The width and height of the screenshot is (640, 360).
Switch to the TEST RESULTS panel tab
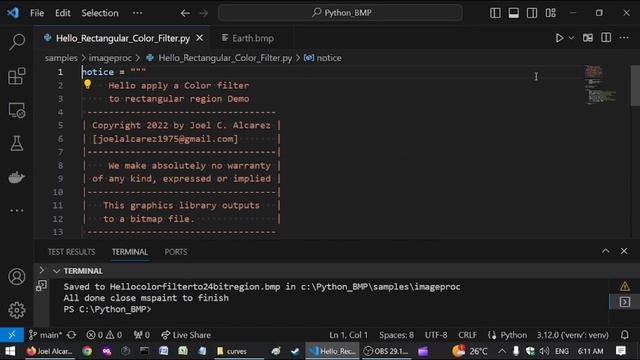point(71,252)
